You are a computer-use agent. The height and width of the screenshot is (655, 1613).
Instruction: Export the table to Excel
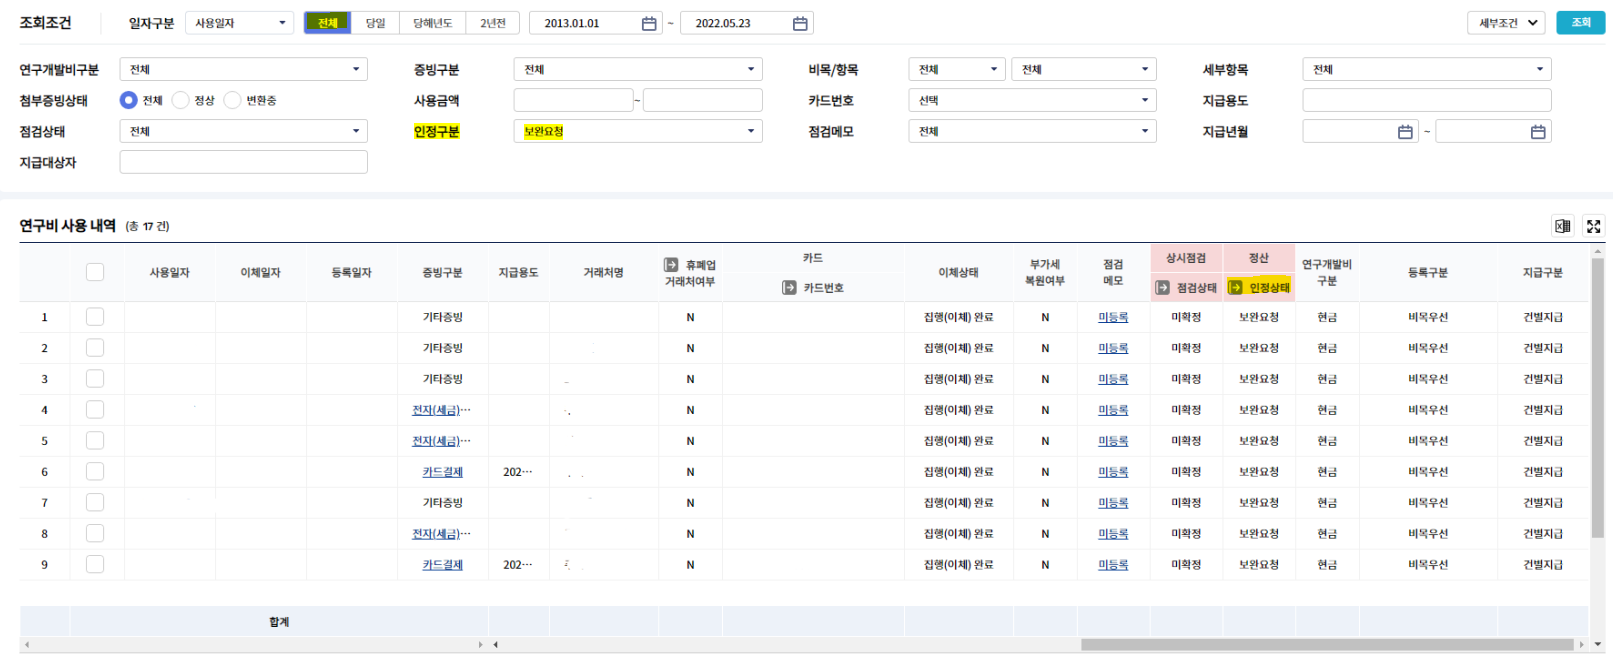pyautogui.click(x=1562, y=226)
